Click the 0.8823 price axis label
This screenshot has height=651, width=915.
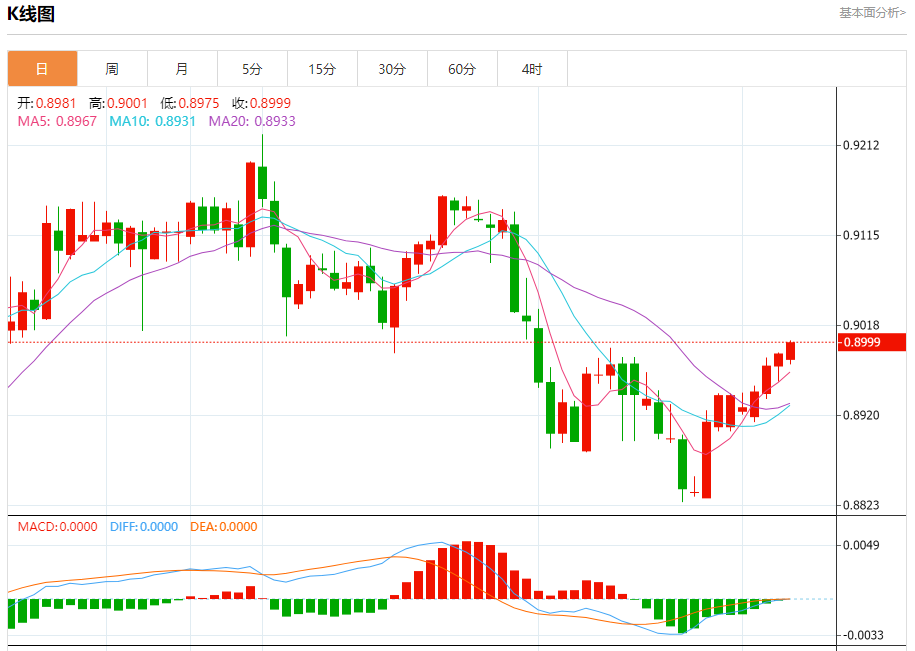pos(861,505)
